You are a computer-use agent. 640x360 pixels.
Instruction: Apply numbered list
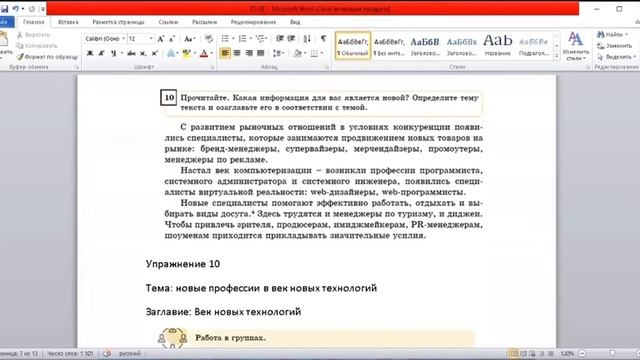click(242, 39)
